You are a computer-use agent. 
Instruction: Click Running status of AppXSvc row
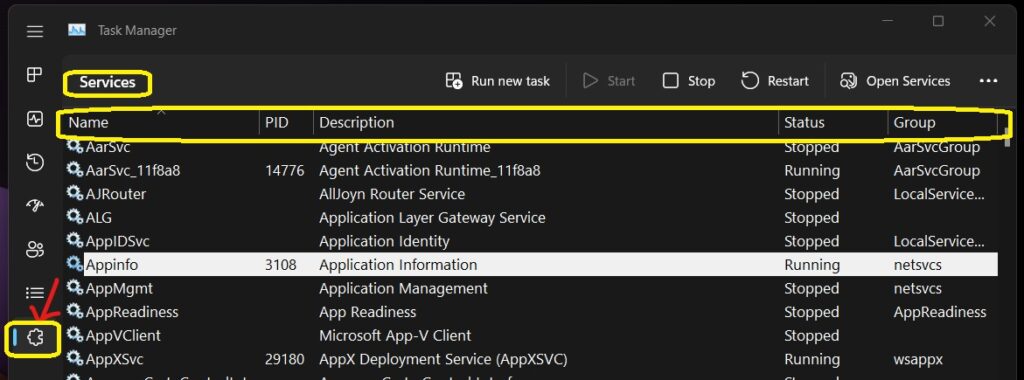coord(812,359)
